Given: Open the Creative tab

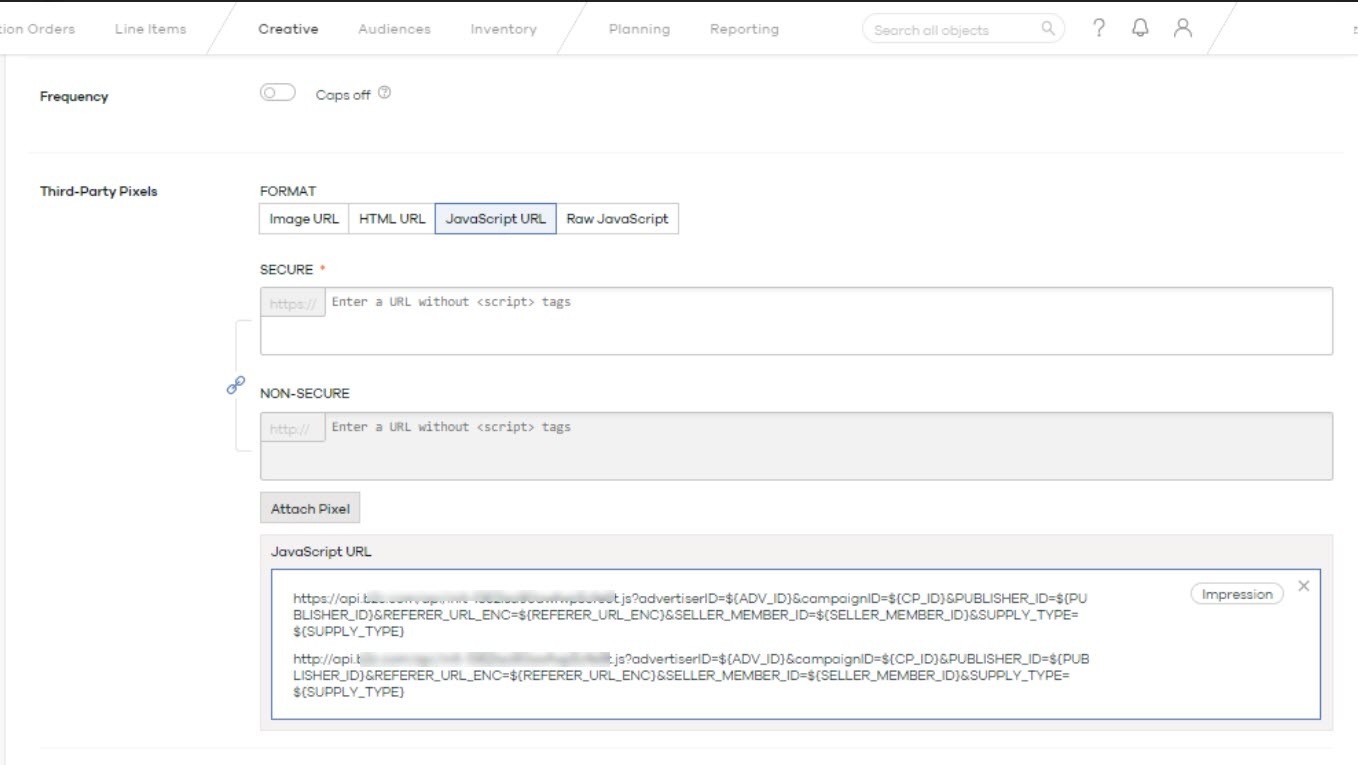Looking at the screenshot, I should tap(288, 29).
